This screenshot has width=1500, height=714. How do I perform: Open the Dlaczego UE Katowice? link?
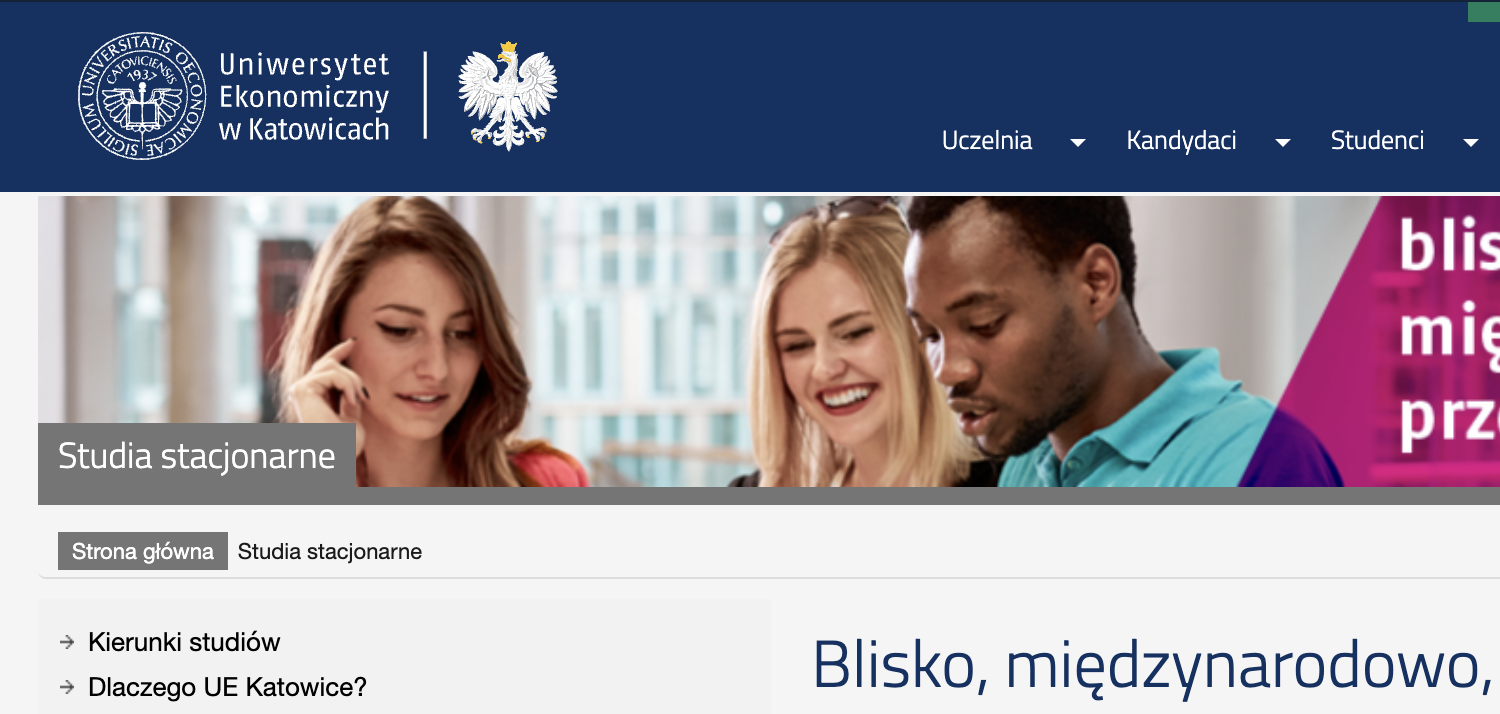(228, 688)
